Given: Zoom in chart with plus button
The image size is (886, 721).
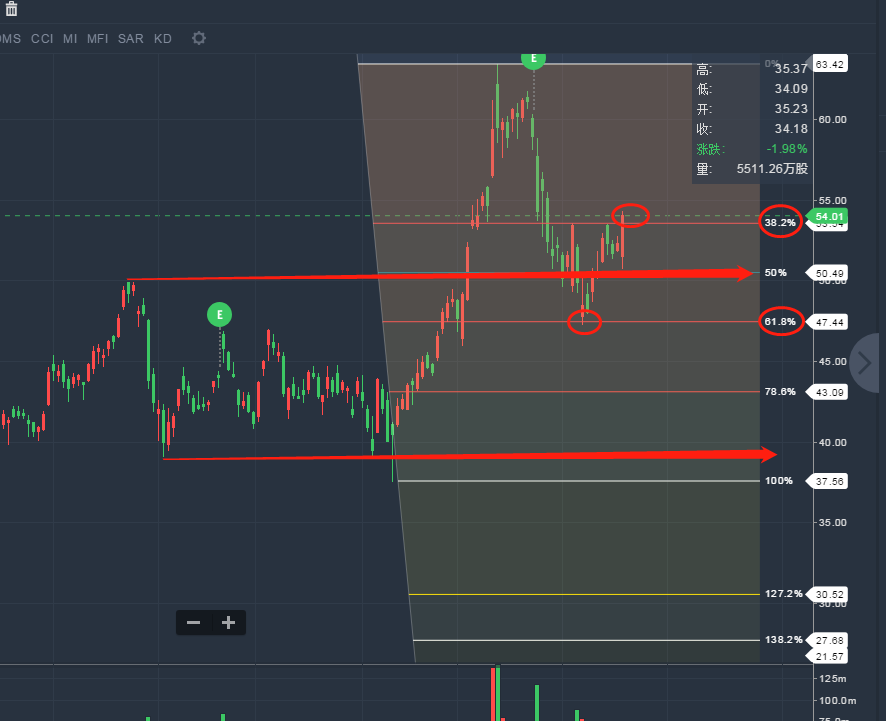Looking at the screenshot, I should pos(228,623).
